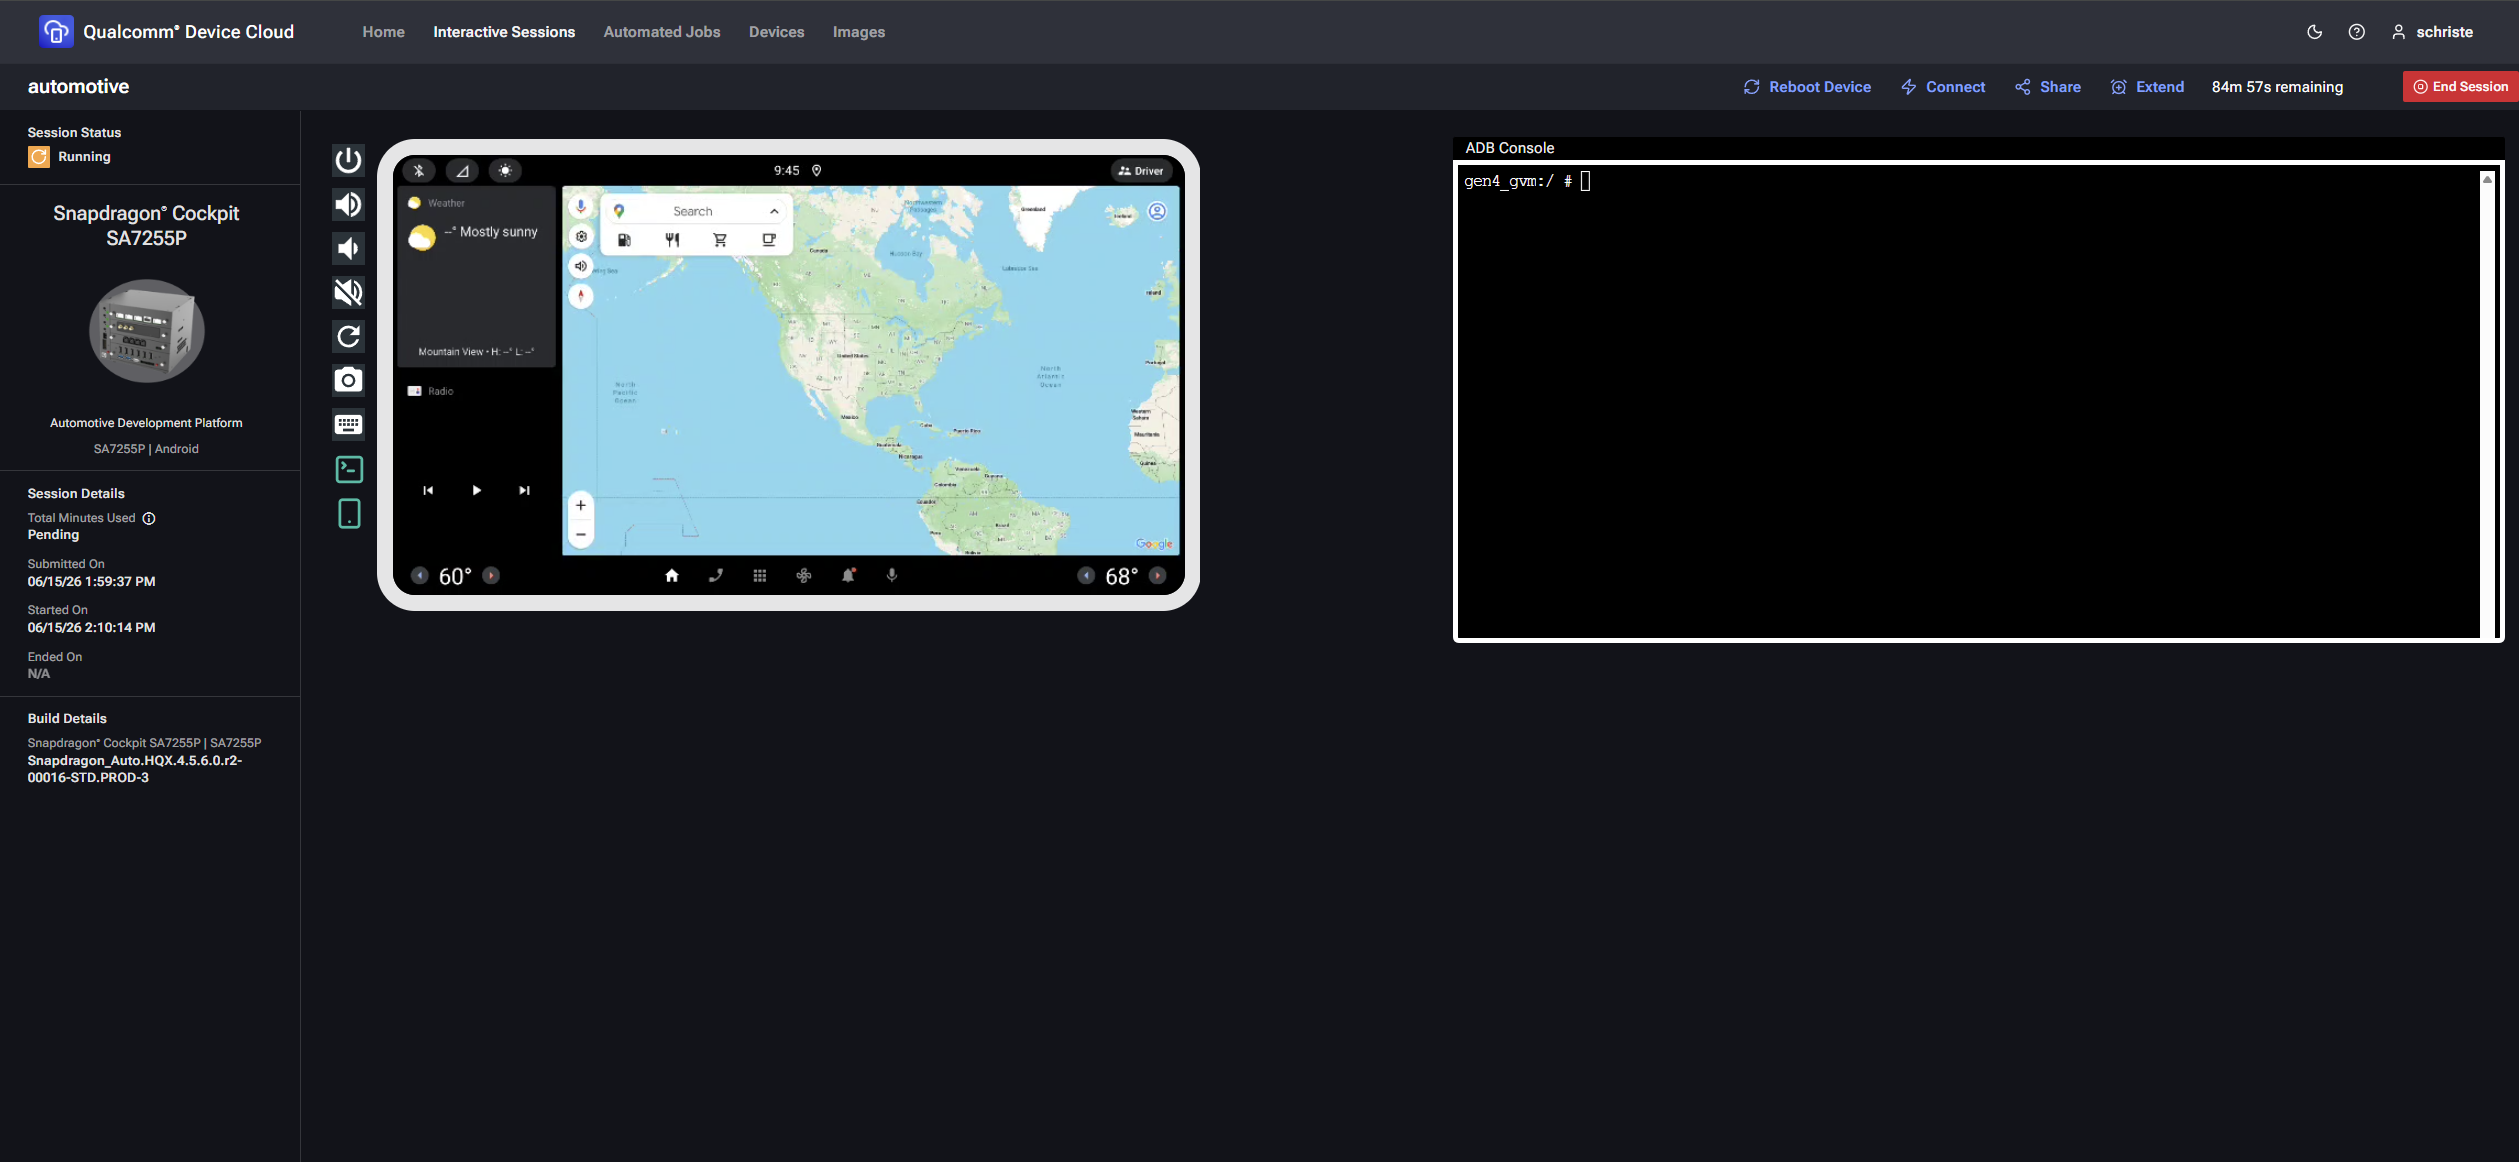
Task: Open the schriste user account menu
Action: click(x=2433, y=32)
